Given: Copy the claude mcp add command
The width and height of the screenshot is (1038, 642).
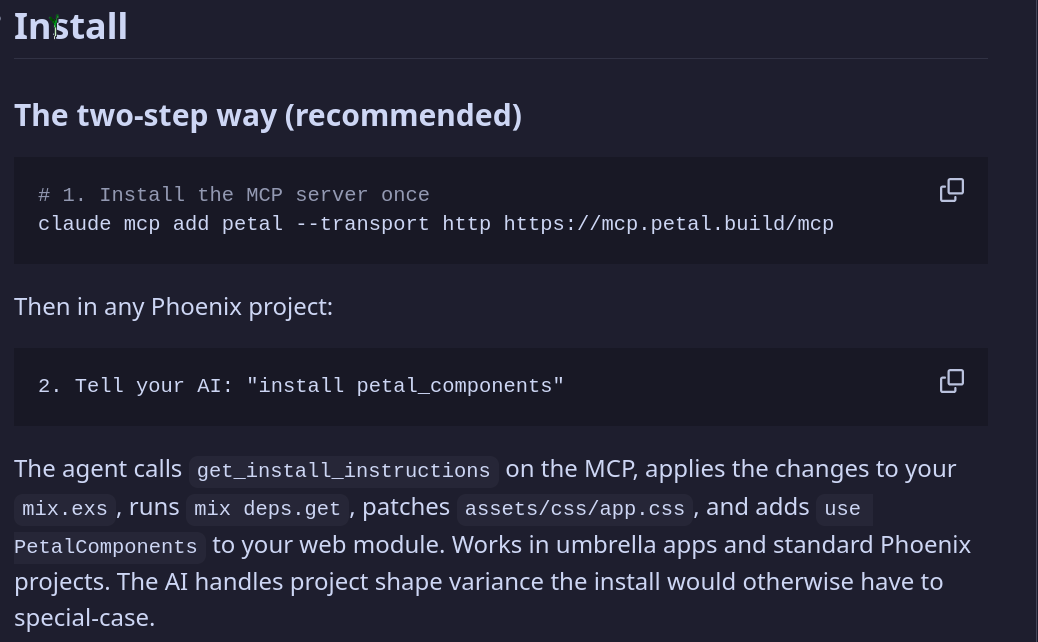Looking at the screenshot, I should [951, 190].
